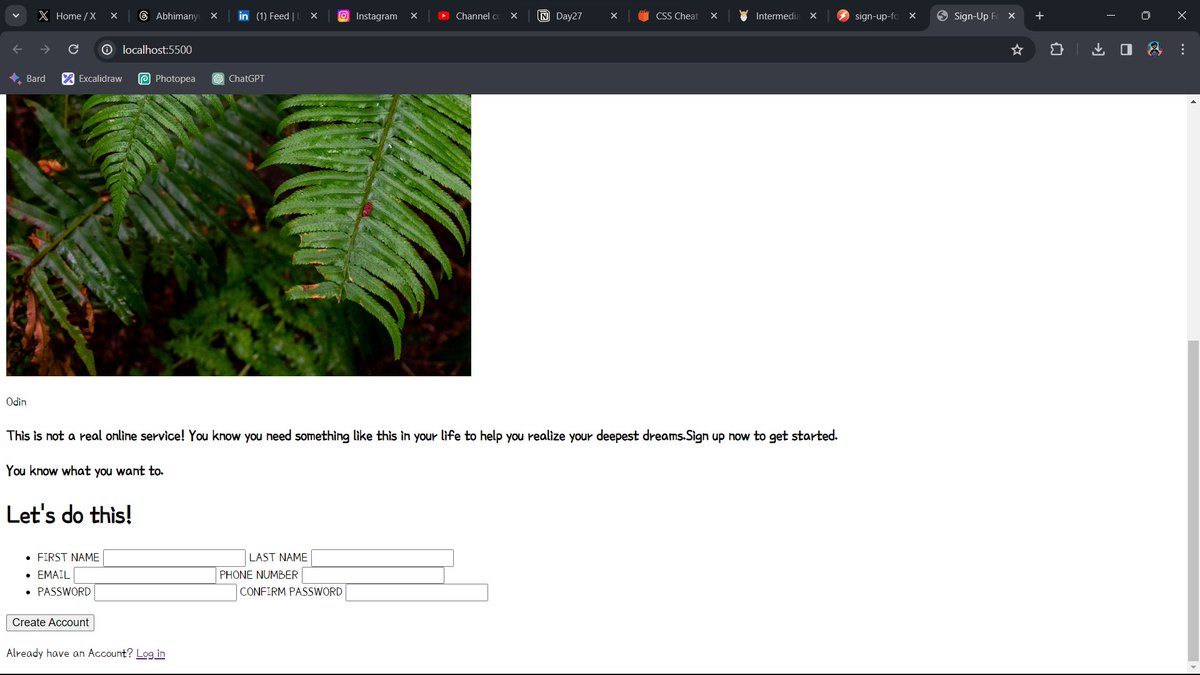Image resolution: width=1200 pixels, height=675 pixels.
Task: Close the active Sign-Up Form tab
Action: (1012, 16)
